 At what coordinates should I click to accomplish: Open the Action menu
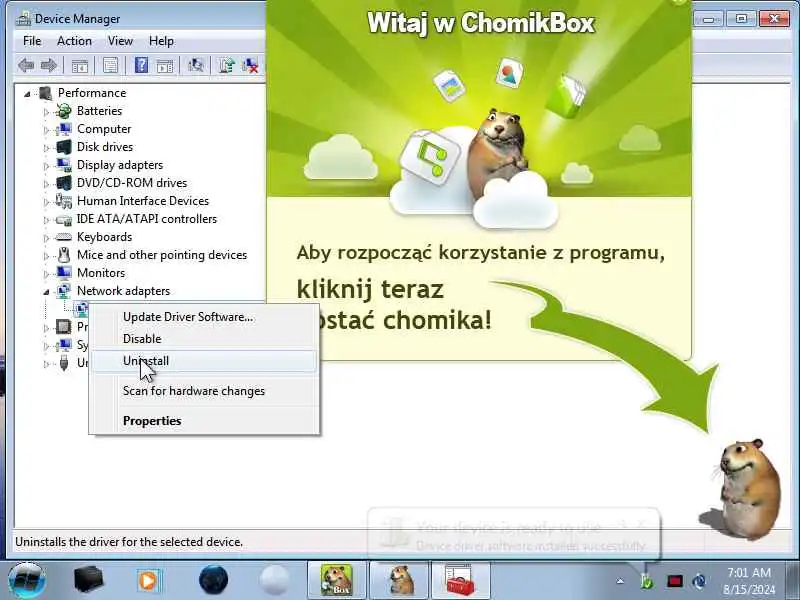(x=74, y=41)
